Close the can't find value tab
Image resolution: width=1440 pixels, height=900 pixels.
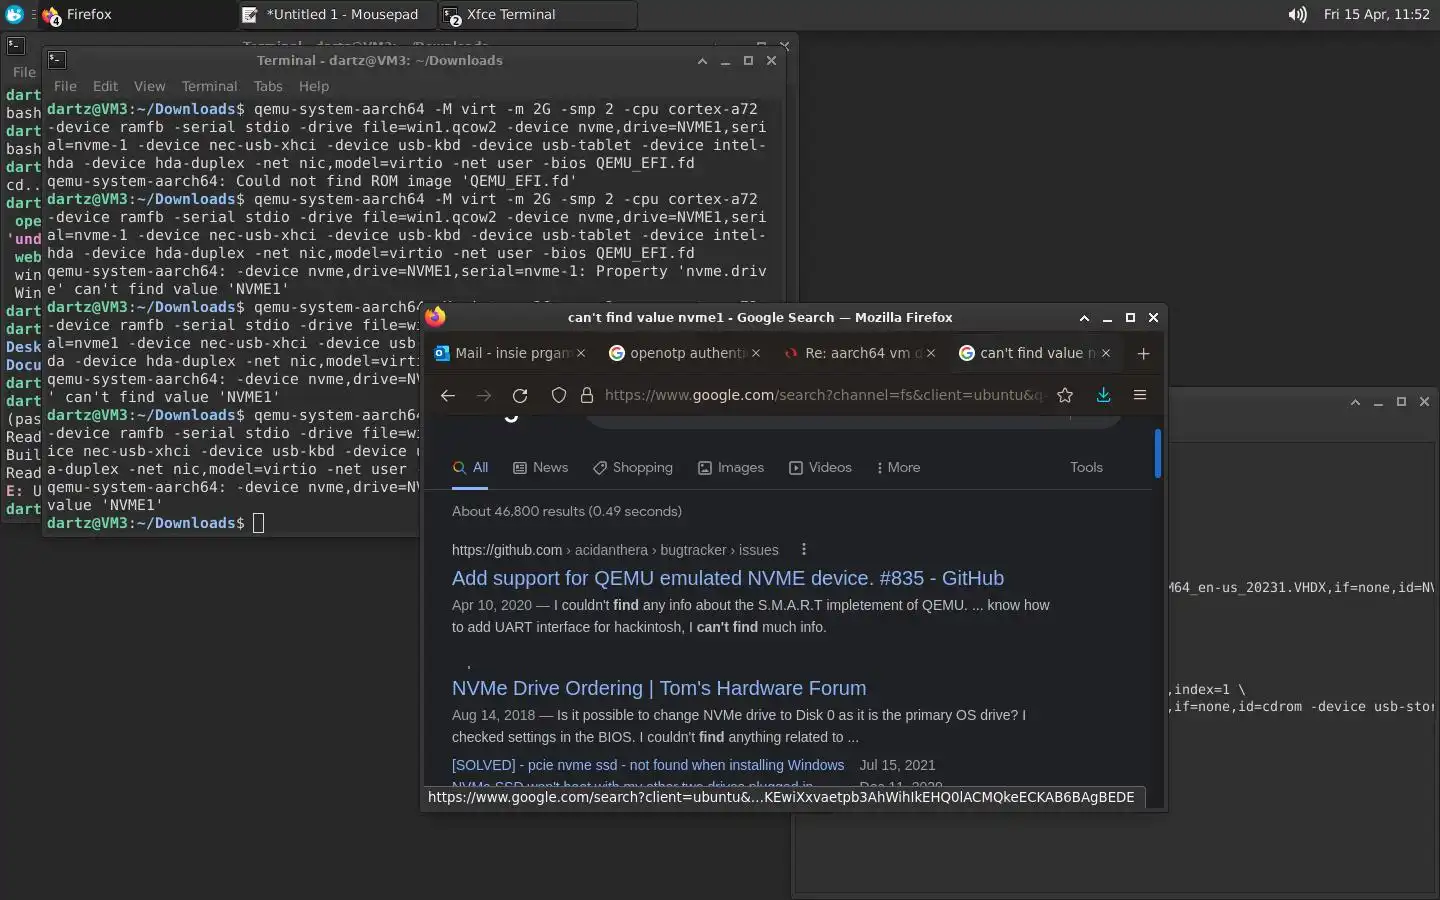[1106, 353]
